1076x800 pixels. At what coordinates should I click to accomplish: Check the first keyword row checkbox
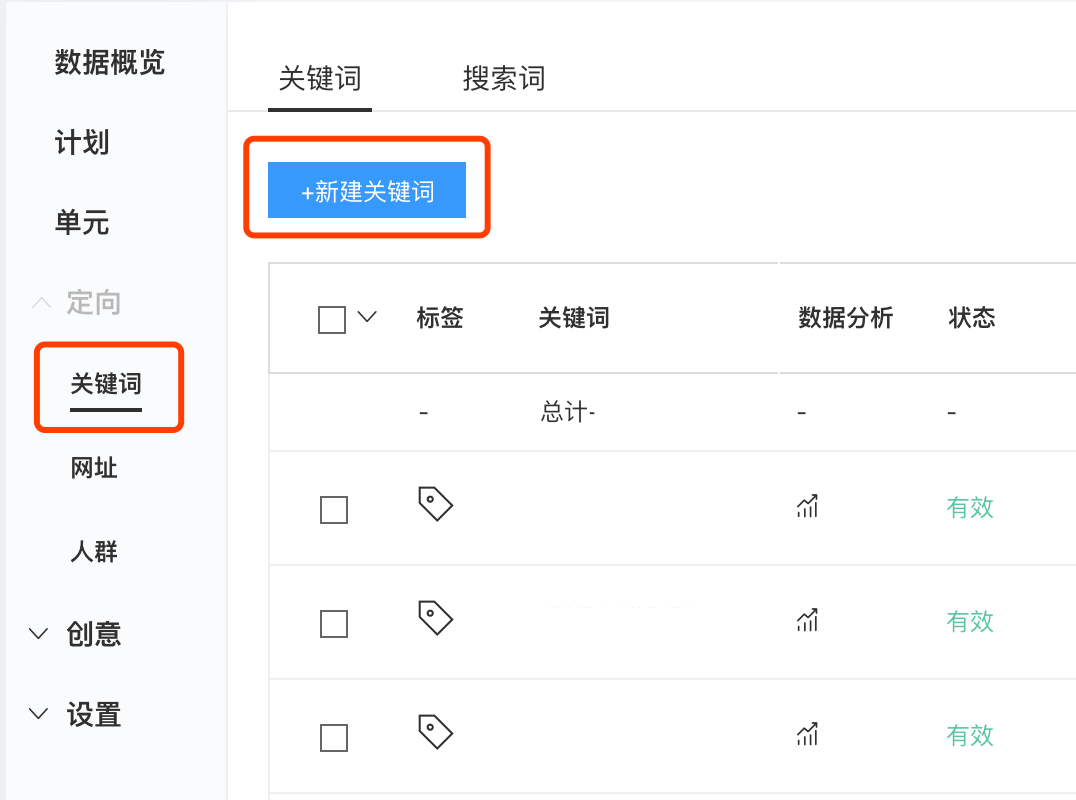(334, 510)
